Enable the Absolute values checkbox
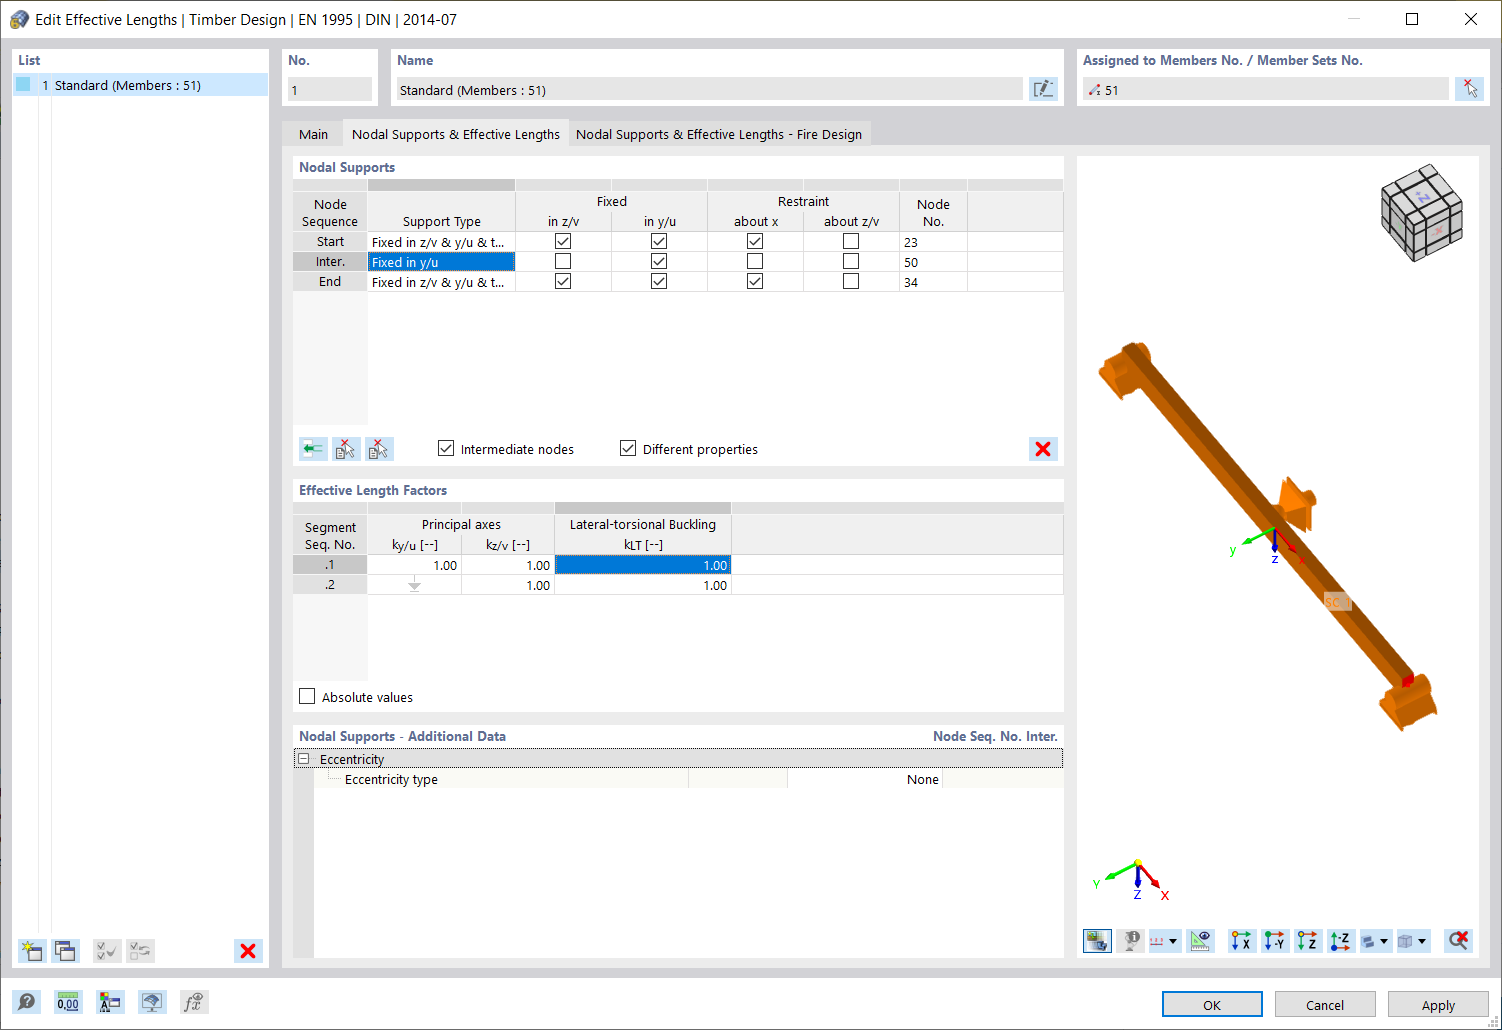The image size is (1502, 1030). point(307,696)
